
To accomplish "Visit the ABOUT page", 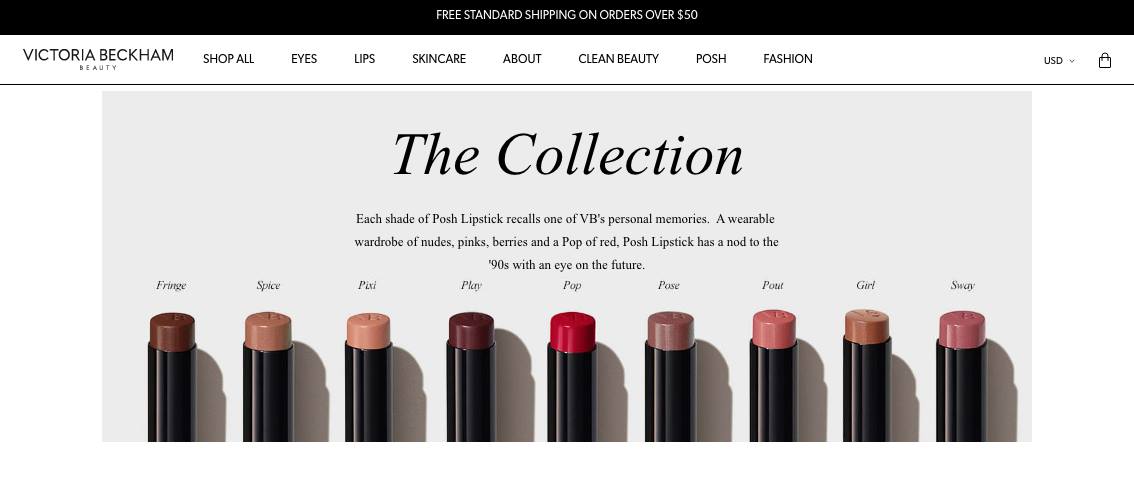I will 522,59.
